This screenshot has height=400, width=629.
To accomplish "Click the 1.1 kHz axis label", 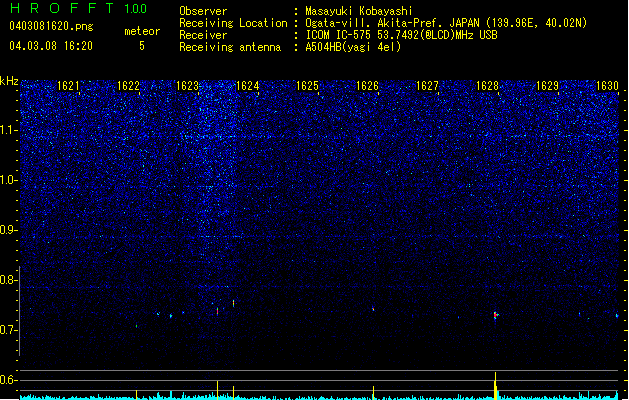I will coord(7,130).
